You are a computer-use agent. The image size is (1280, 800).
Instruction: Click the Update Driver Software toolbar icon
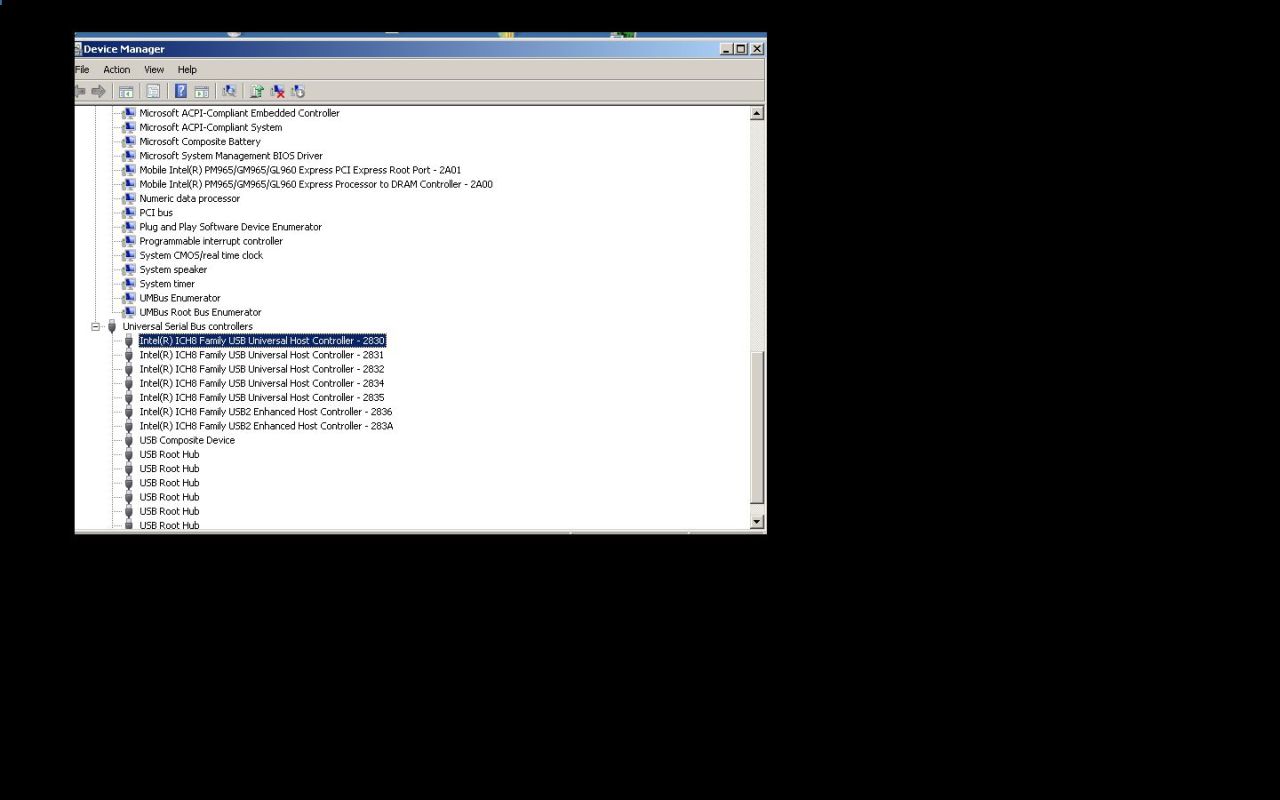coord(257,91)
